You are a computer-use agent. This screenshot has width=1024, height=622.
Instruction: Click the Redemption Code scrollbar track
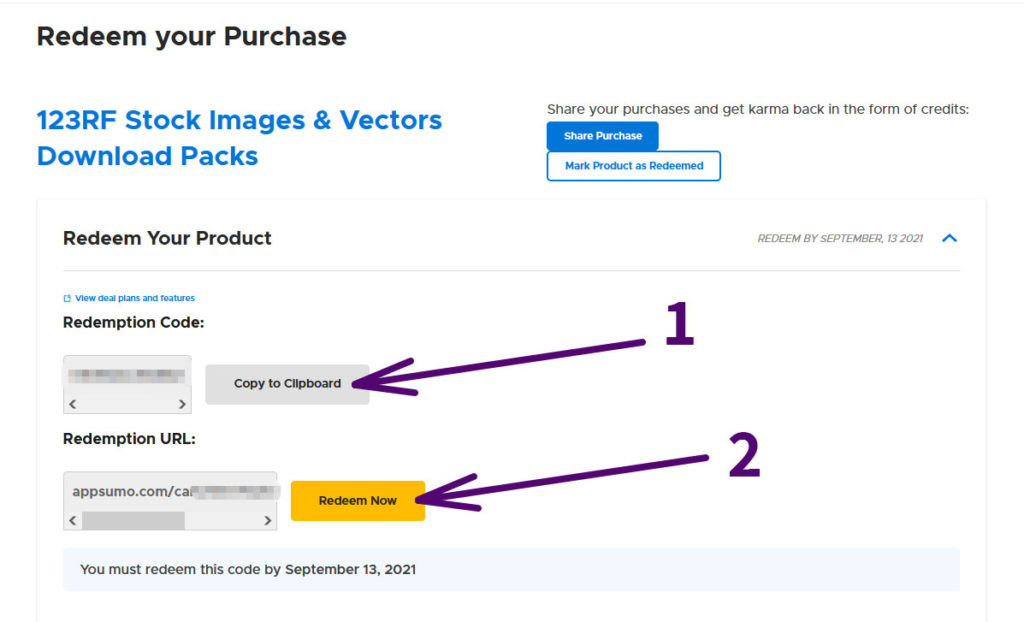pyautogui.click(x=127, y=404)
